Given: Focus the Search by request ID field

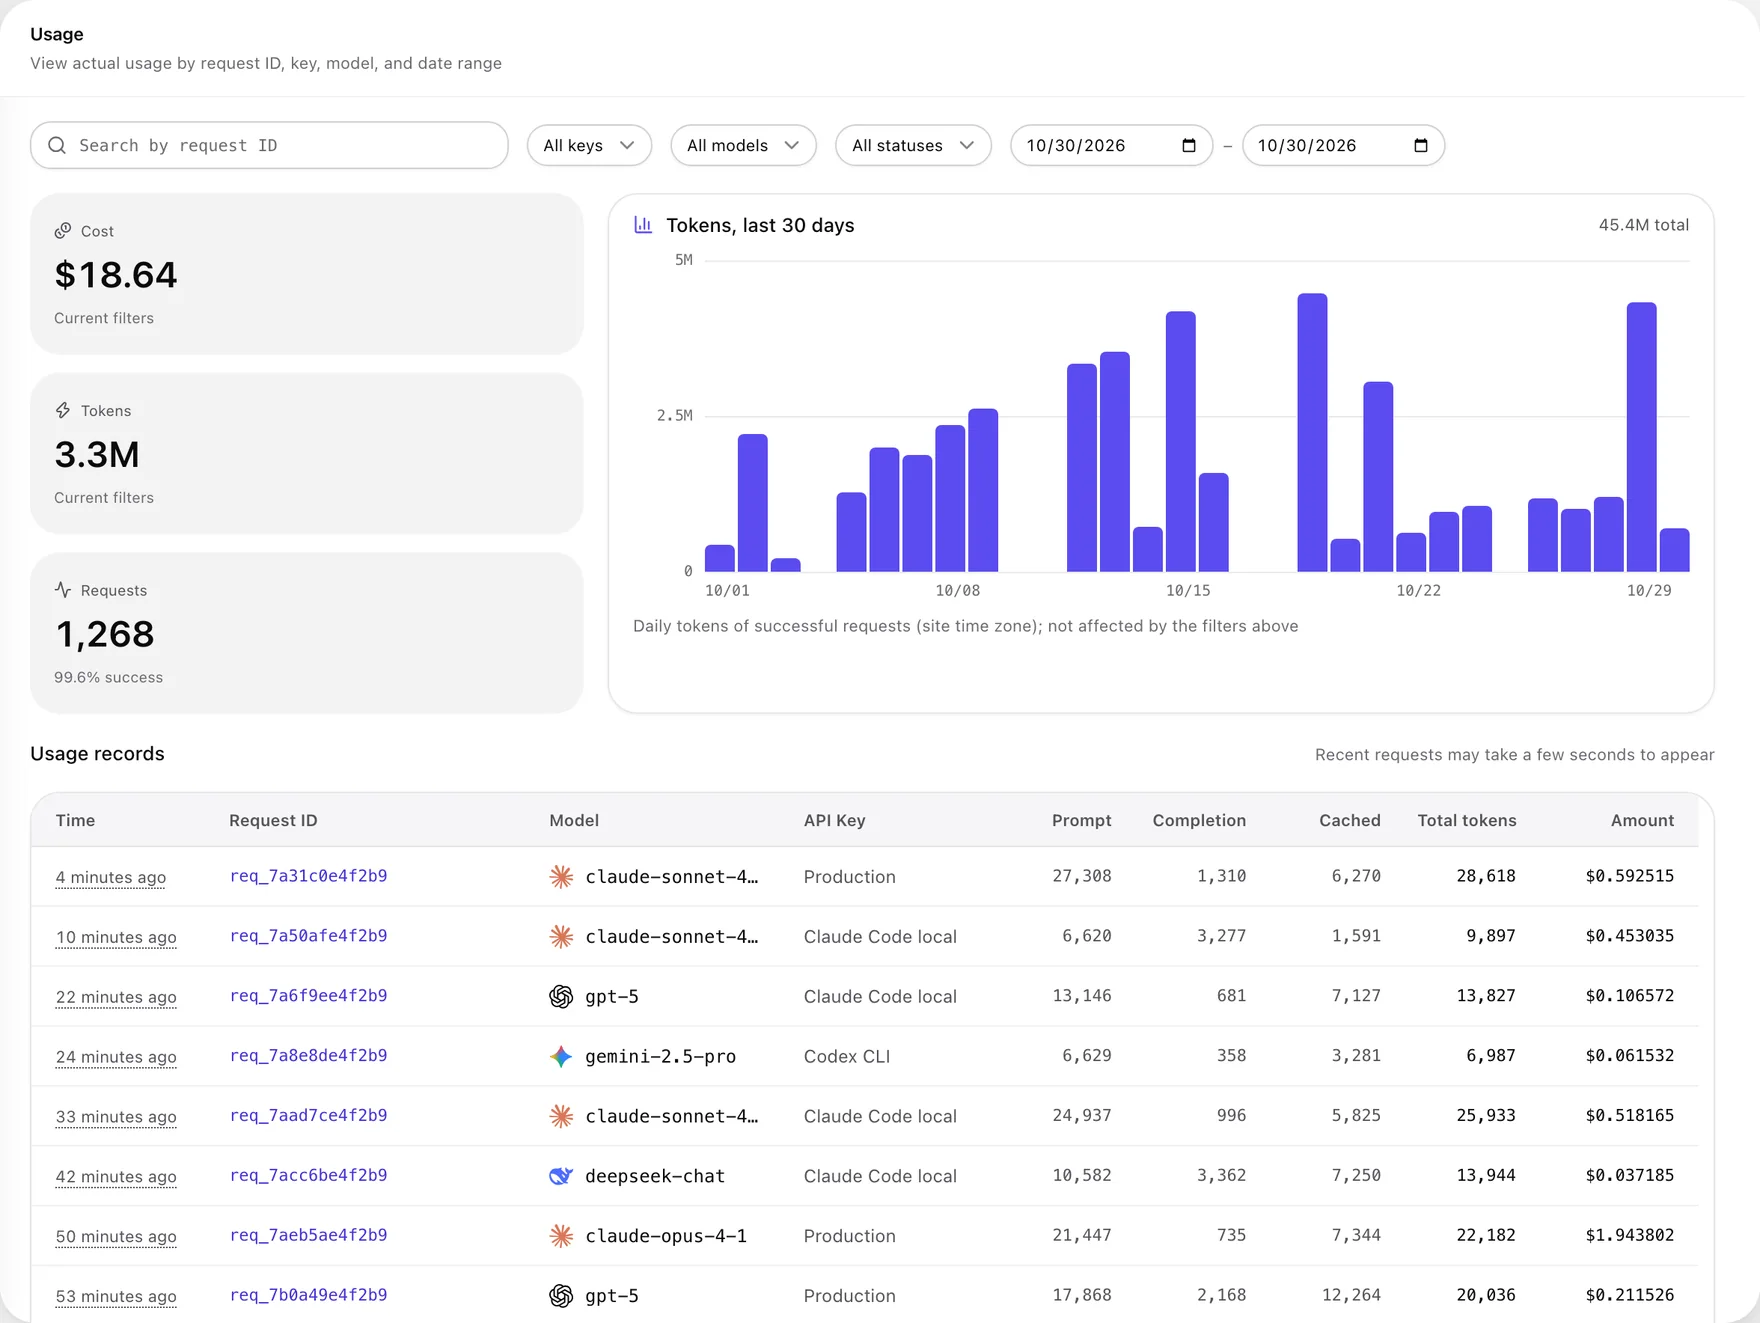Looking at the screenshot, I should click(269, 145).
